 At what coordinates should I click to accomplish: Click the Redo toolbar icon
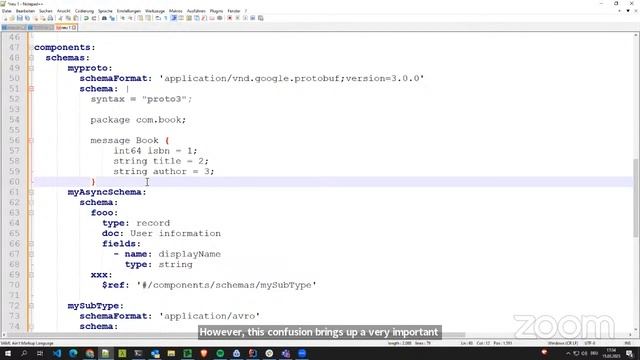tap(94, 18)
